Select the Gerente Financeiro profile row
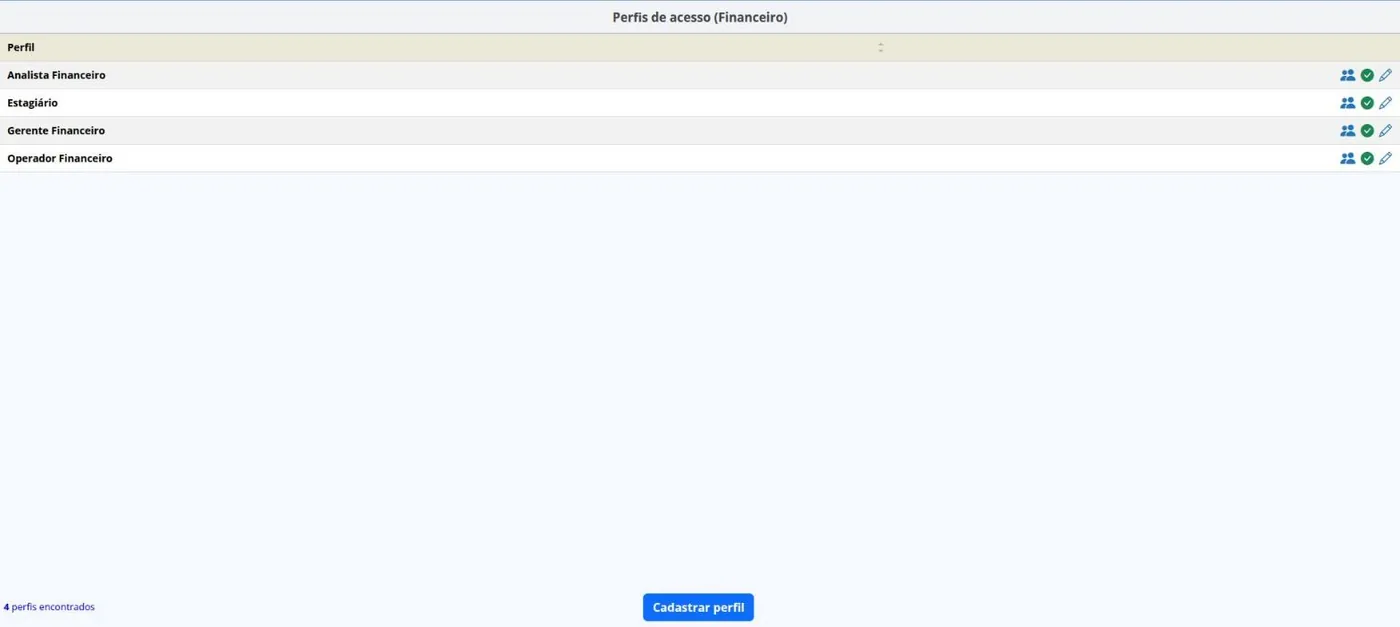The width and height of the screenshot is (1400, 627). point(700,131)
